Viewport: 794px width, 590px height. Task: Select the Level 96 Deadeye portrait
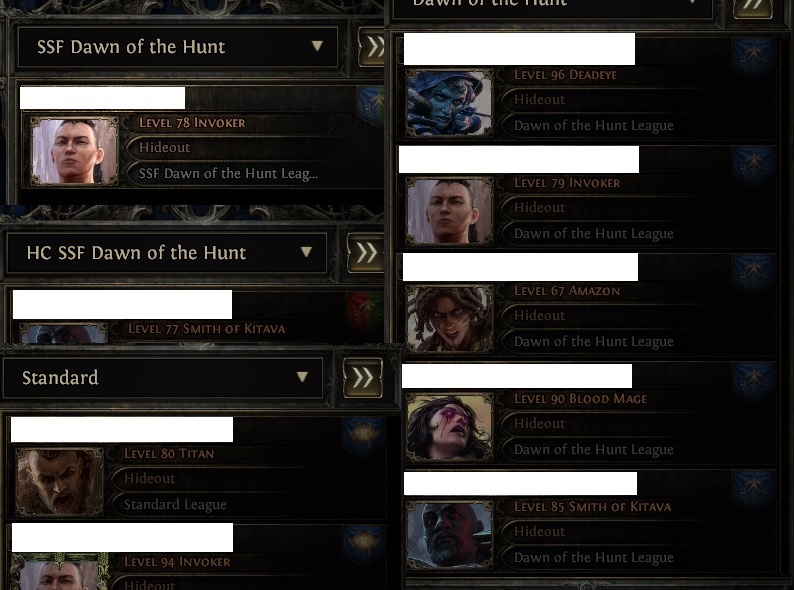coord(449,103)
